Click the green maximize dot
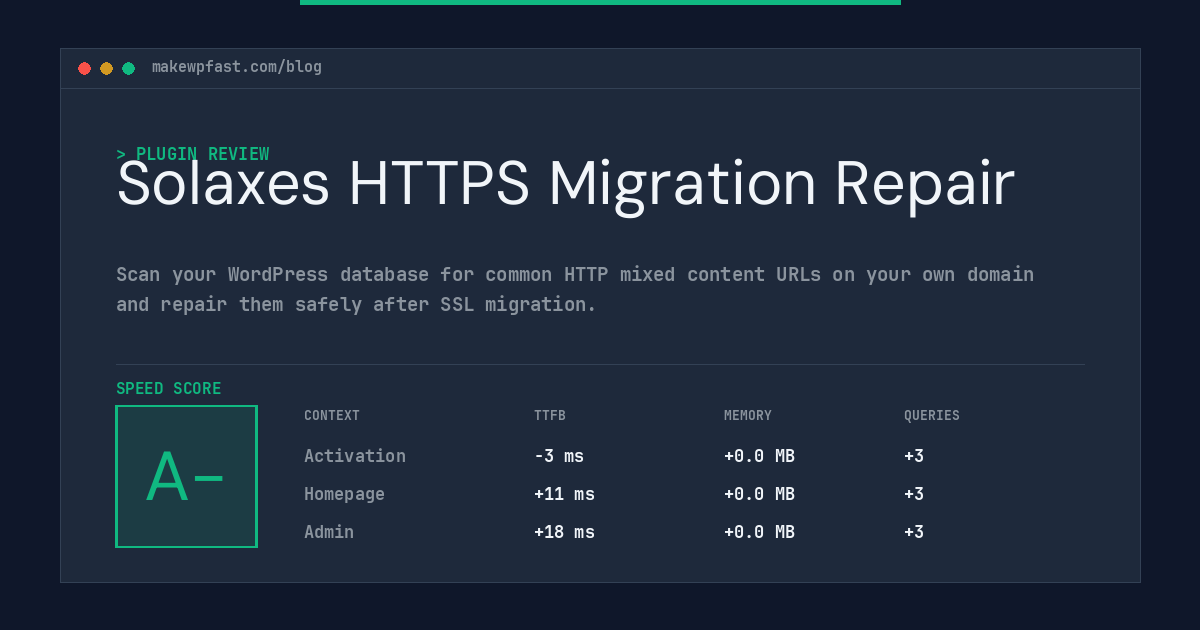Image resolution: width=1200 pixels, height=630 pixels. 128,68
